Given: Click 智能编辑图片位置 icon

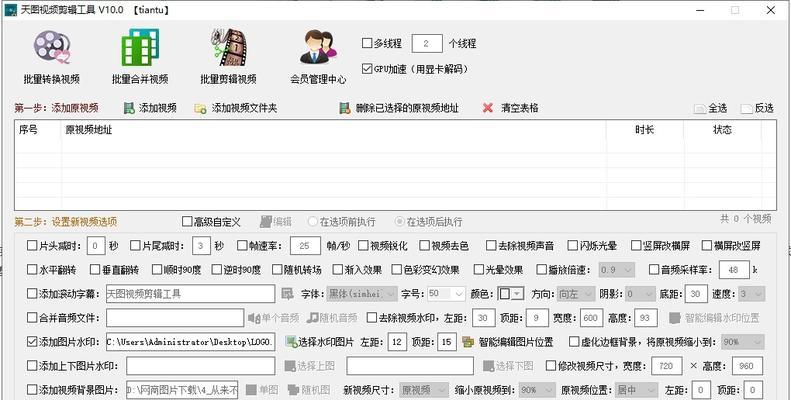Looking at the screenshot, I should [x=468, y=342].
